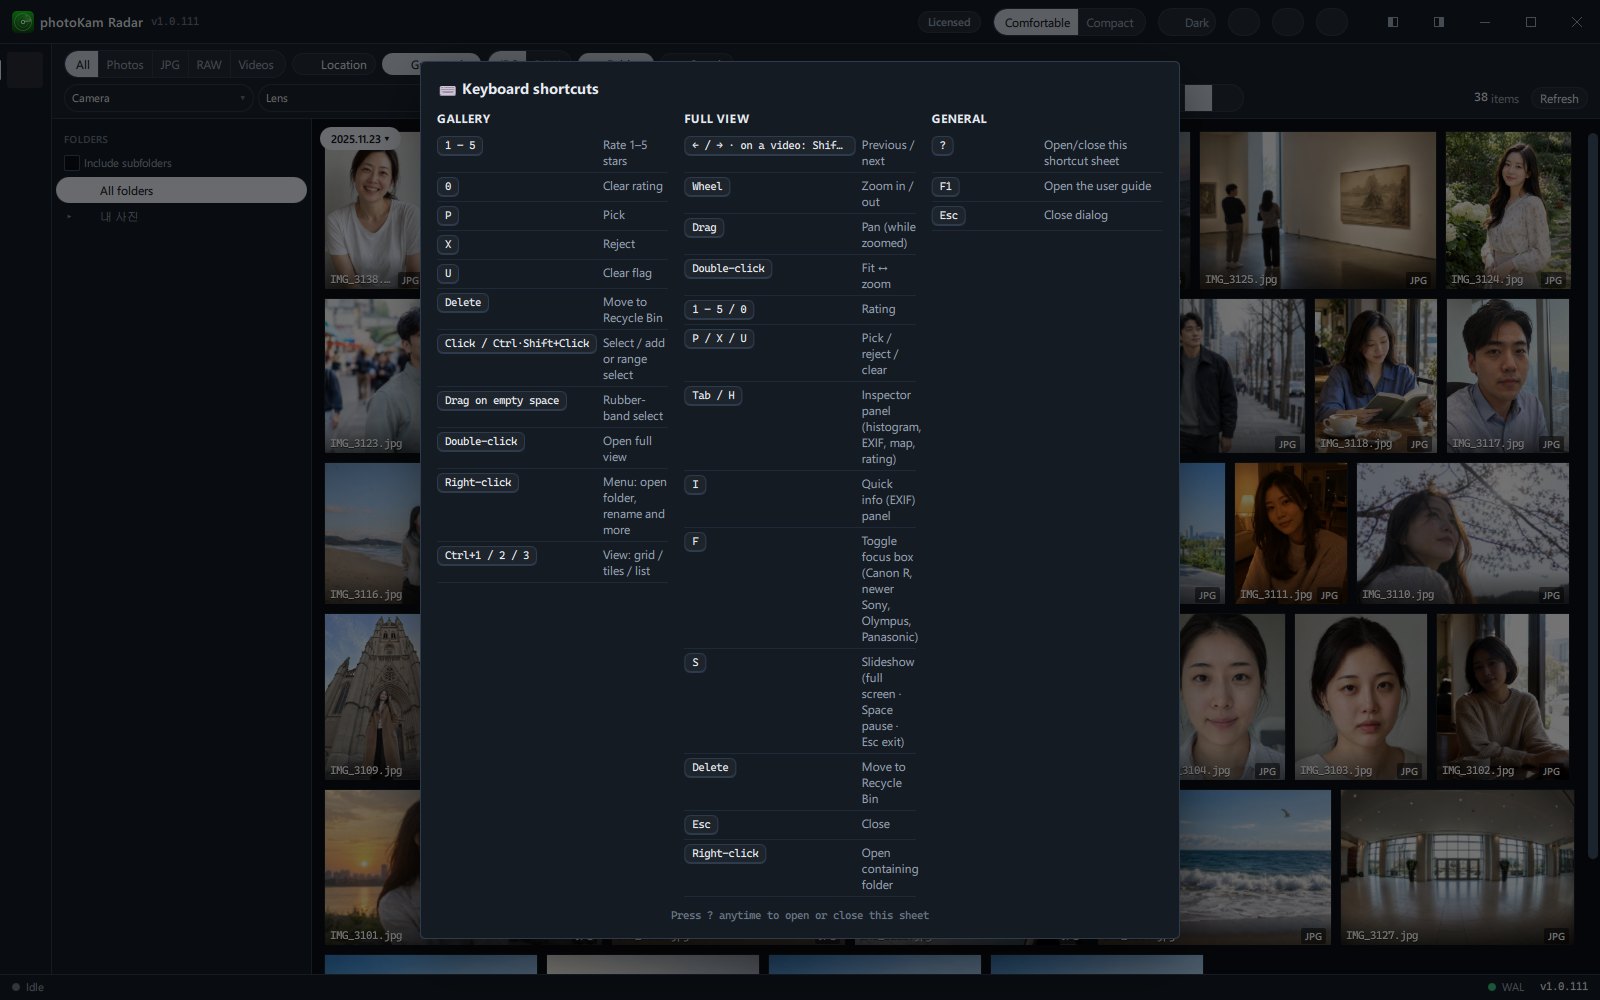This screenshot has width=1600, height=1000.
Task: Filter gallery by RAW
Action: tap(209, 65)
